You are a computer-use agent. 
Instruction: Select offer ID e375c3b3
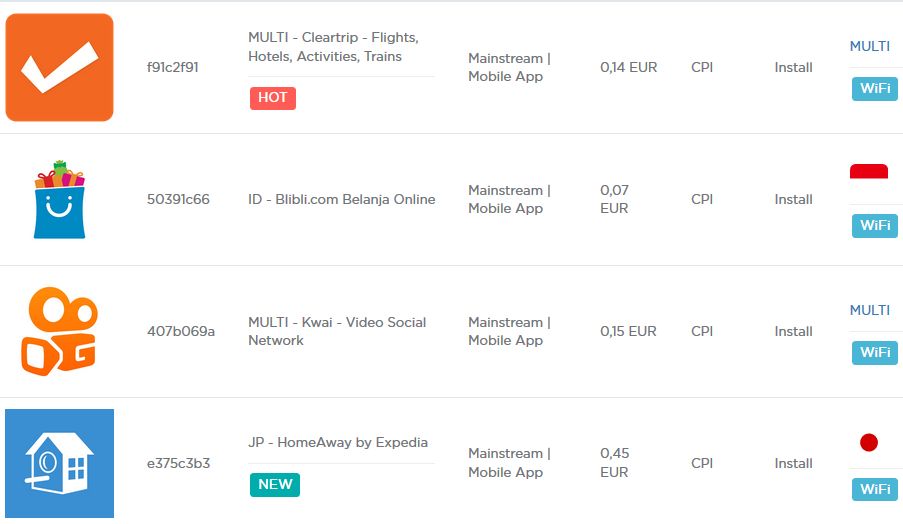point(179,464)
